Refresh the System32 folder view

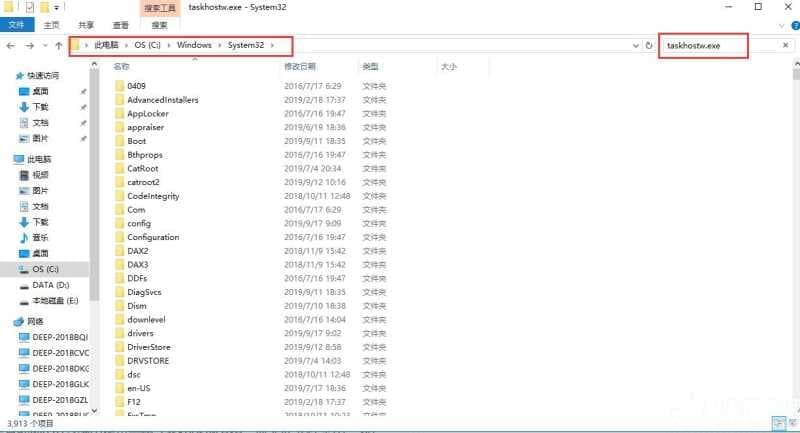pyautogui.click(x=649, y=45)
